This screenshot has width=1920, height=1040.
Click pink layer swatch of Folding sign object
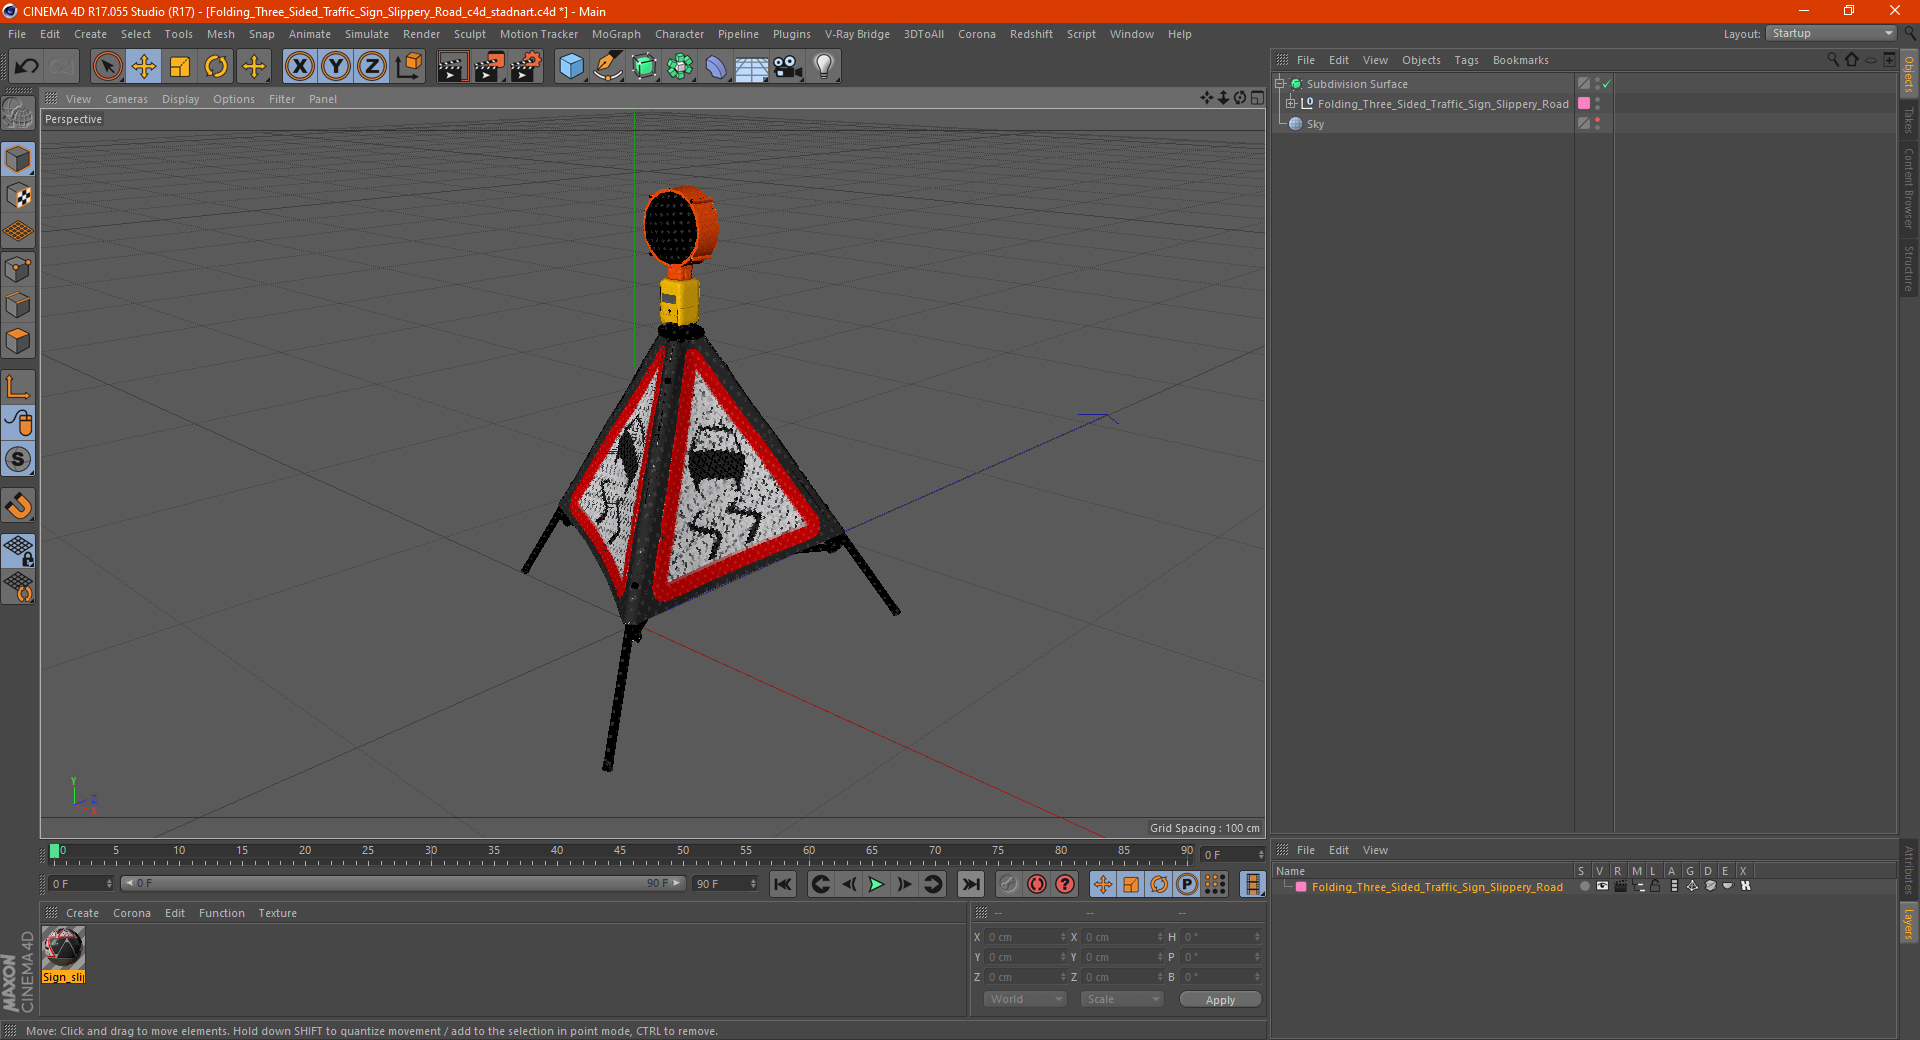[1584, 104]
